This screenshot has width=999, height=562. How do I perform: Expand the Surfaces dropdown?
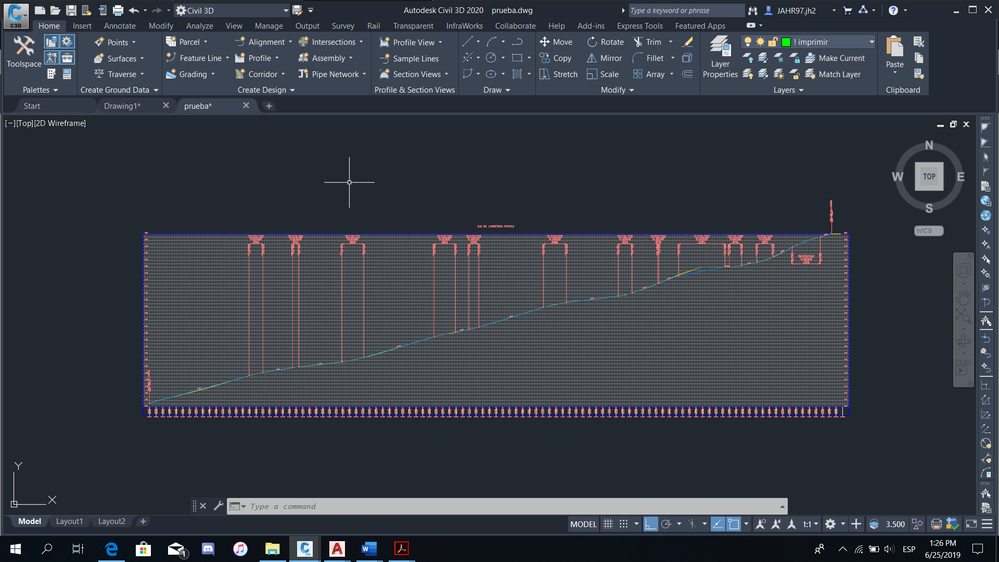[x=141, y=58]
